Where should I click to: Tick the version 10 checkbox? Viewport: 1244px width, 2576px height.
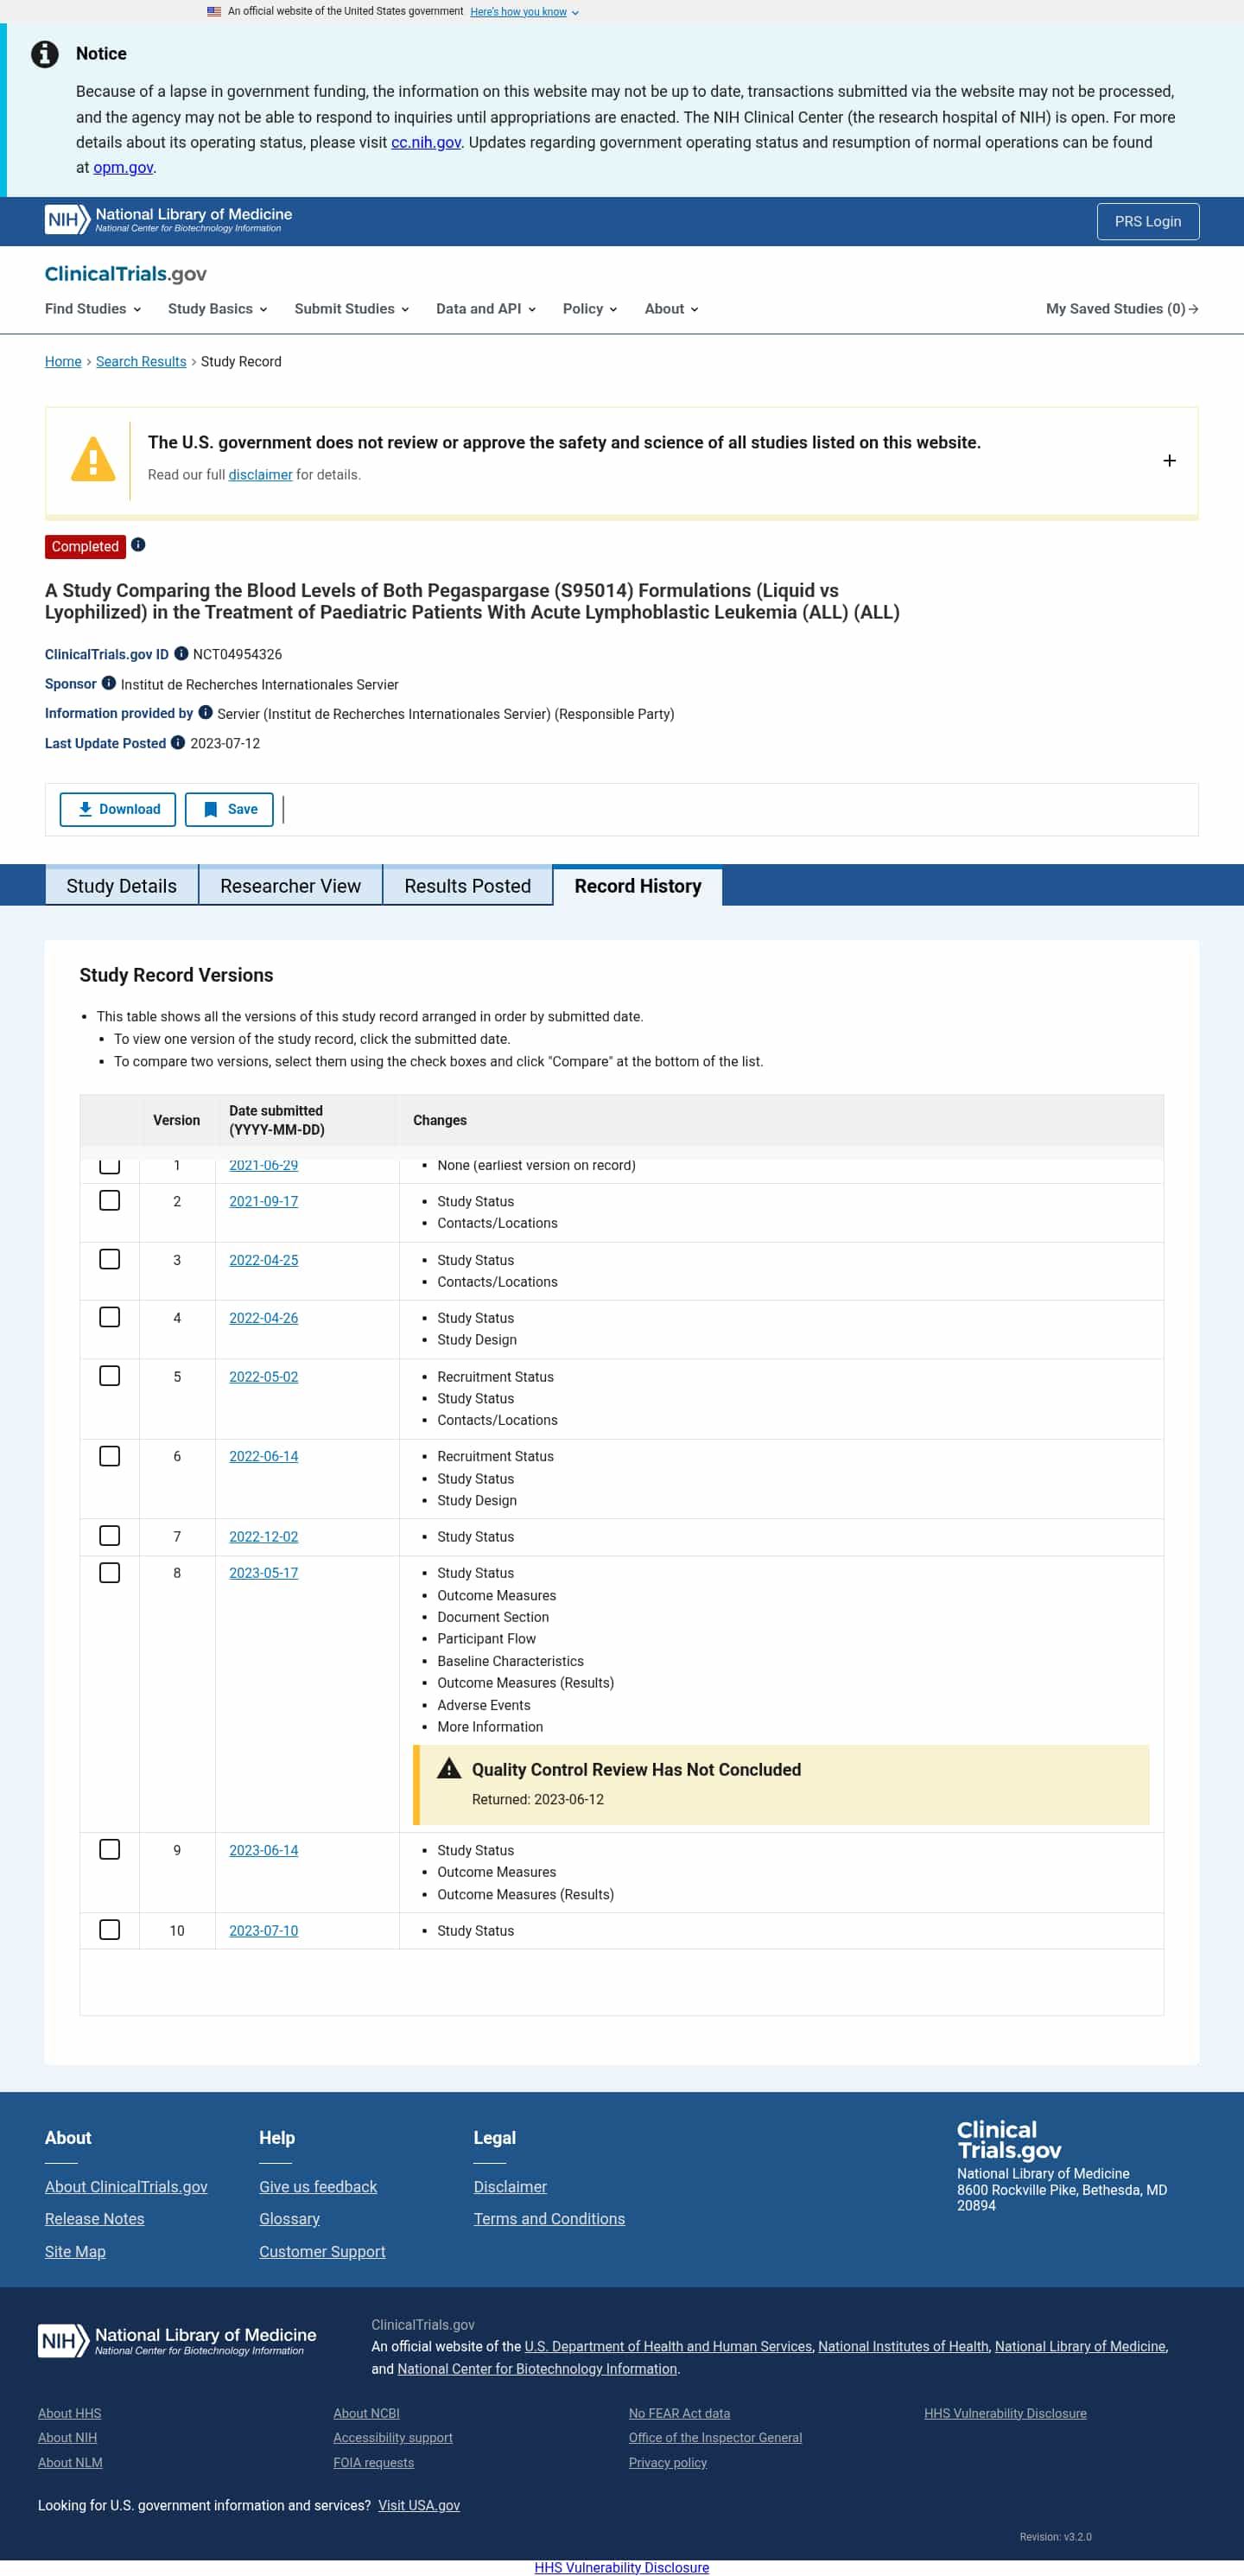[x=110, y=1931]
